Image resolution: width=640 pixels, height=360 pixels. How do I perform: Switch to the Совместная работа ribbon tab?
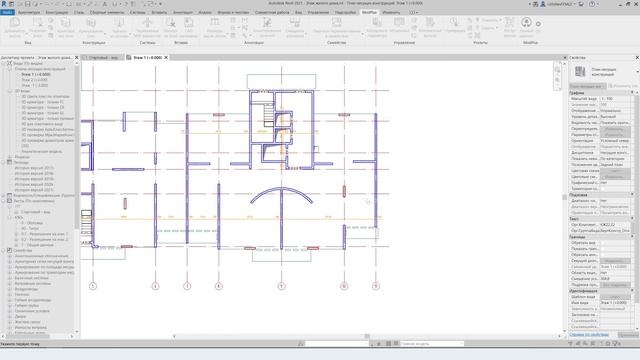click(272, 12)
